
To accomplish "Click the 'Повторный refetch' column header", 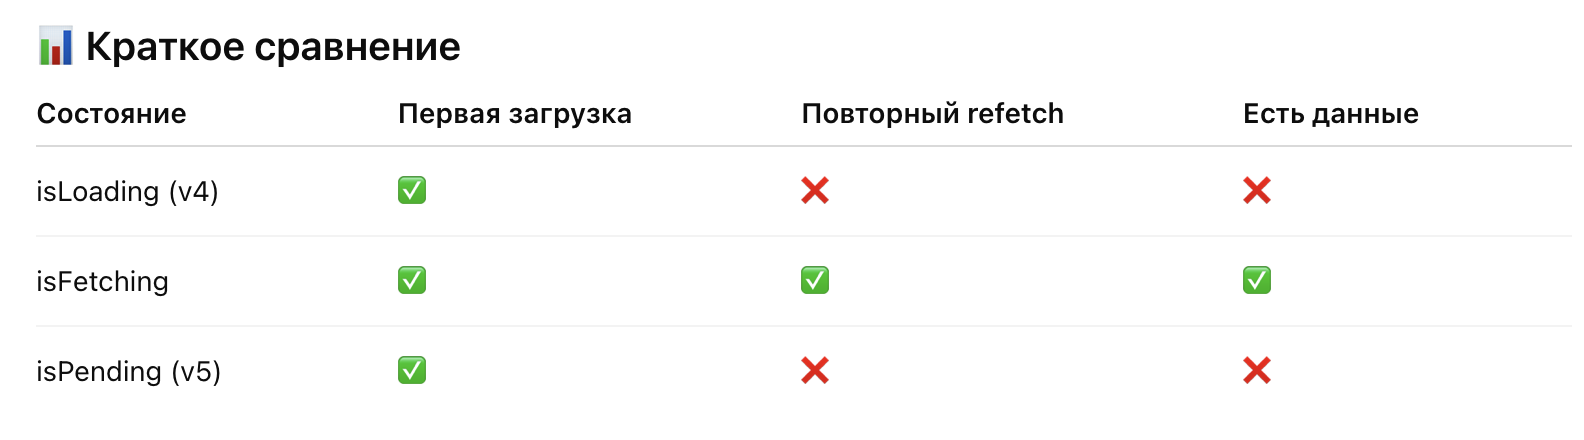I will [x=932, y=114].
